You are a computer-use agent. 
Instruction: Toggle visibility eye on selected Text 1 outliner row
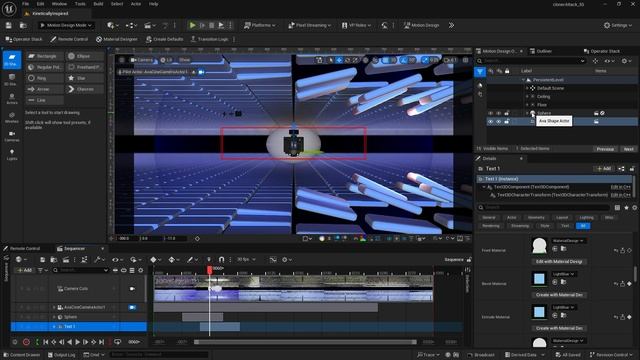pyautogui.click(x=491, y=122)
